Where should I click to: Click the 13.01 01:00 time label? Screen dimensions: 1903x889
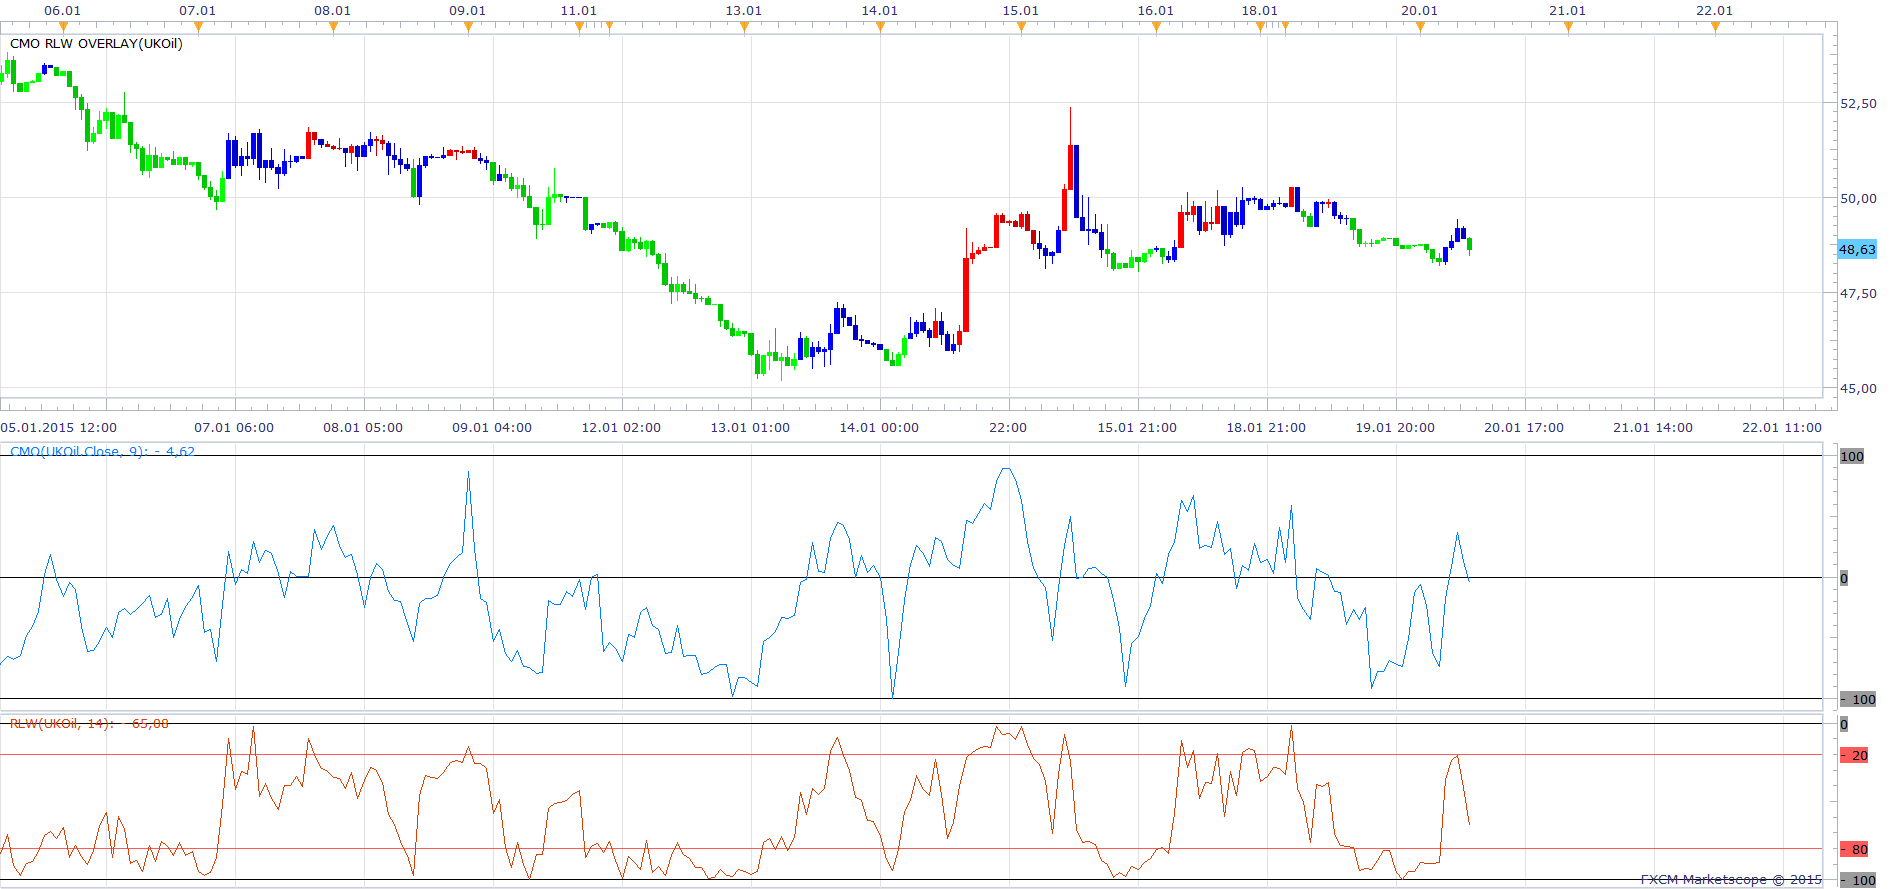pos(750,427)
